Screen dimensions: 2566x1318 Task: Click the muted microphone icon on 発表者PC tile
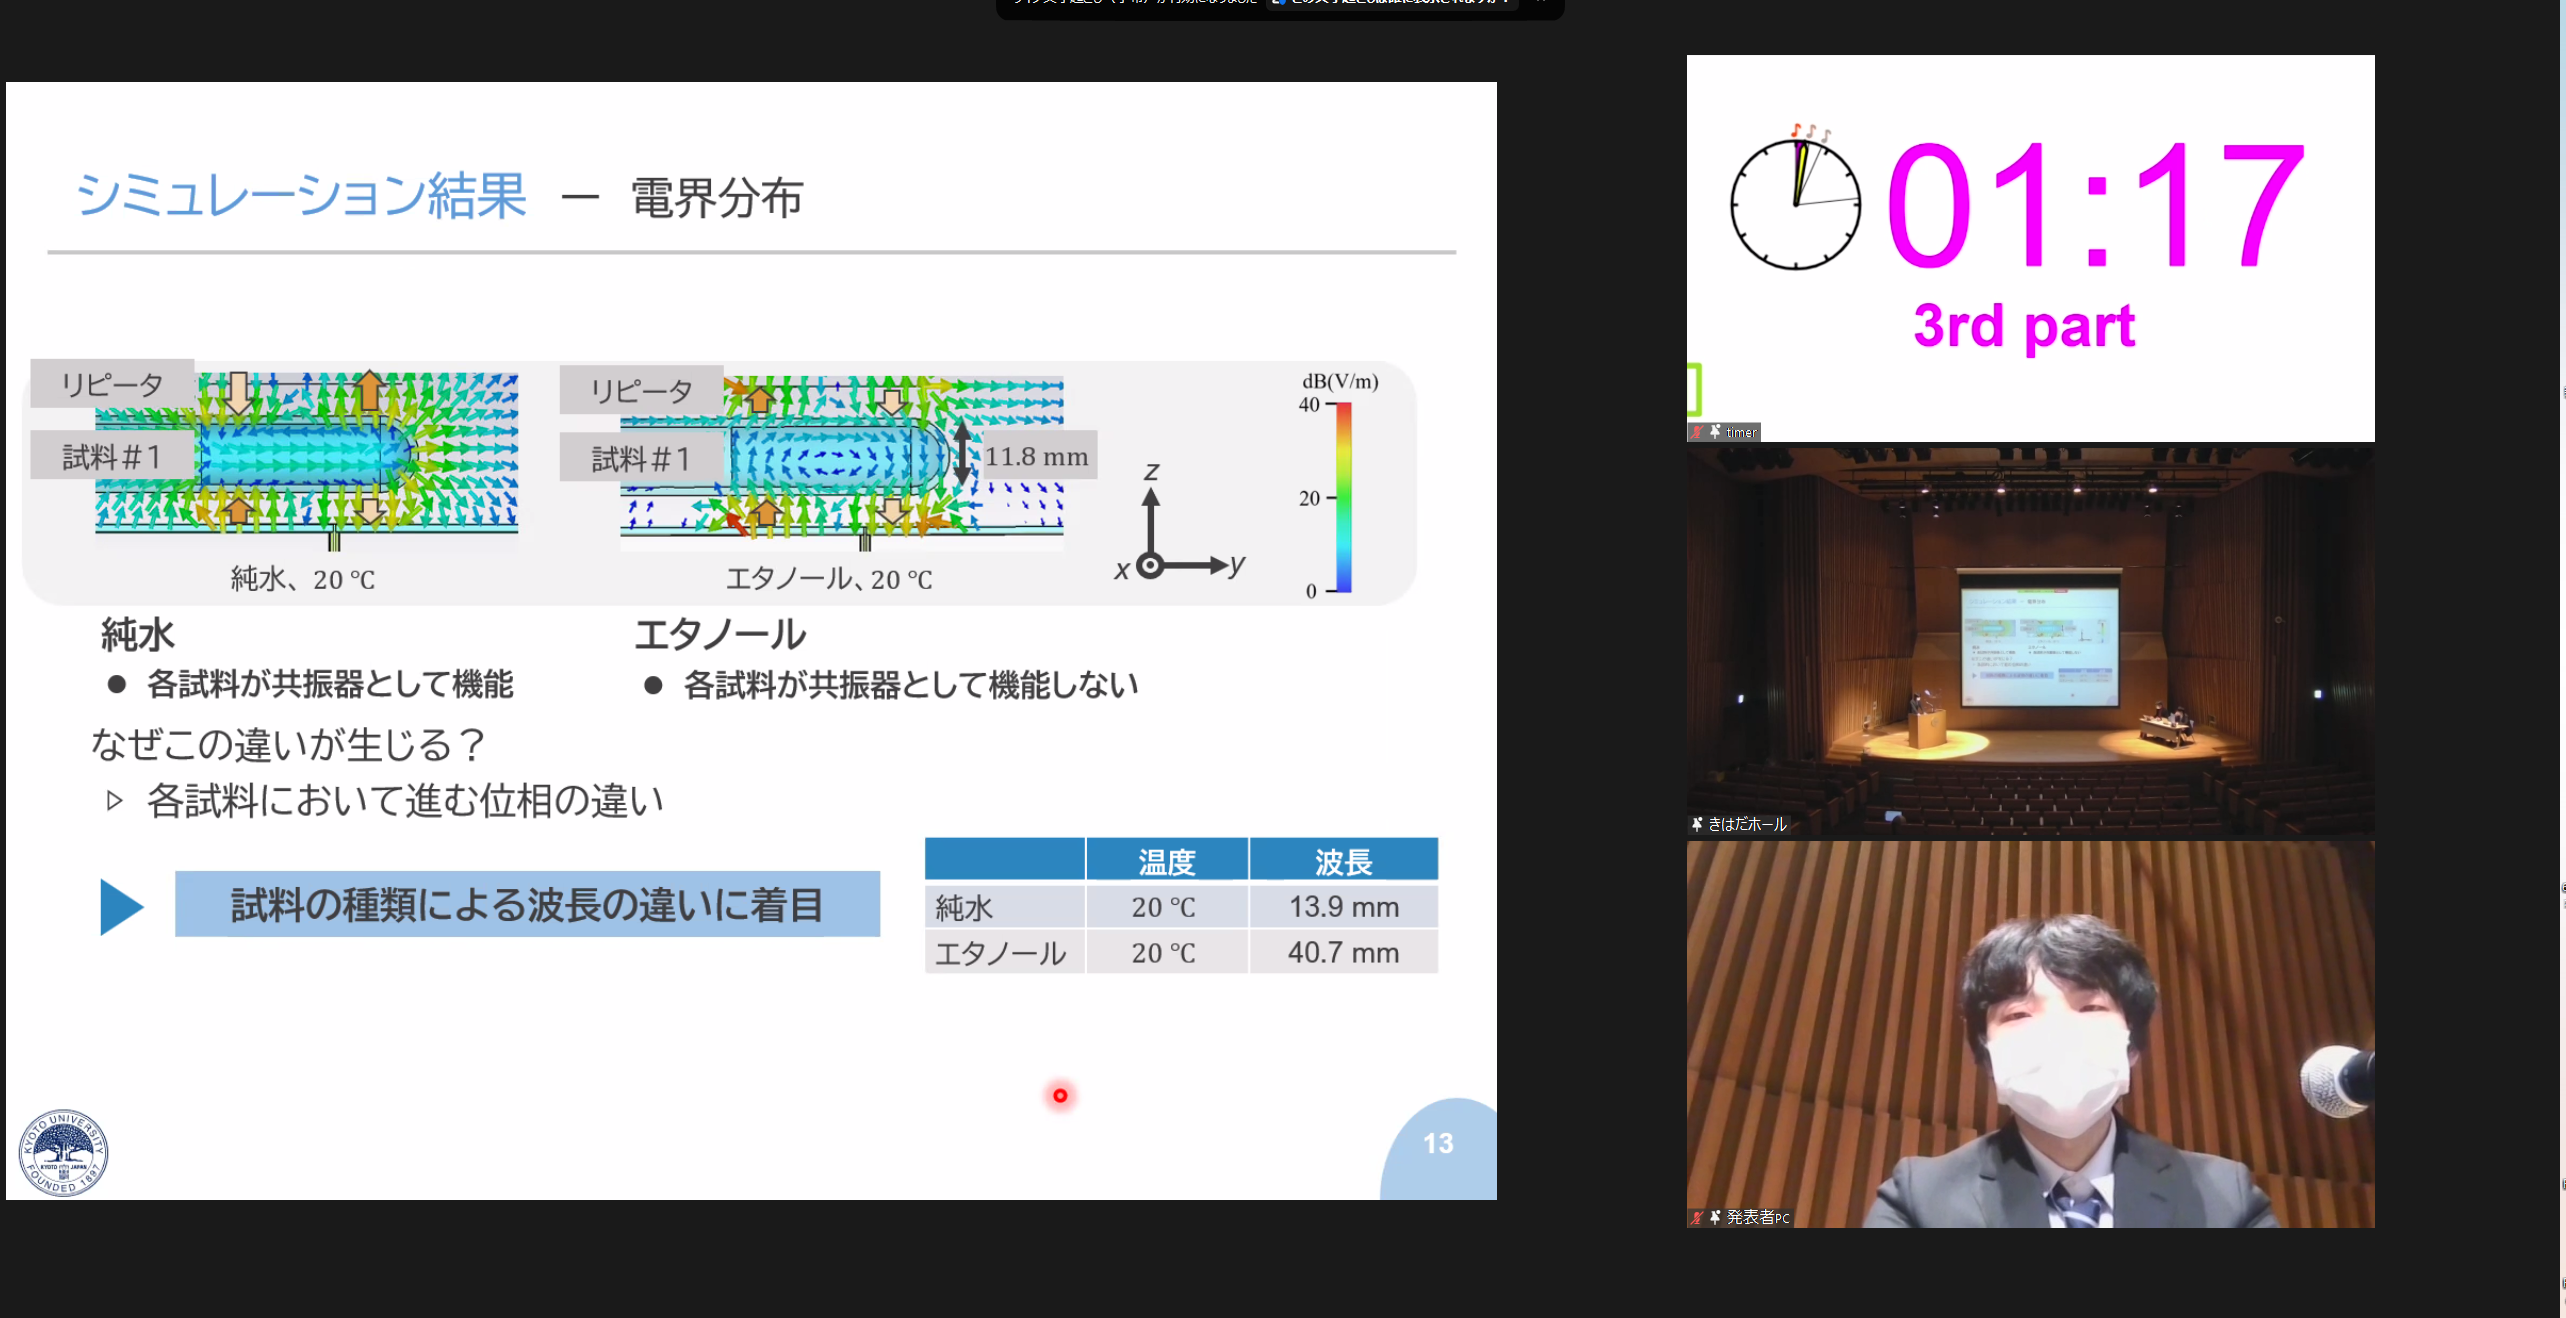point(1697,1217)
